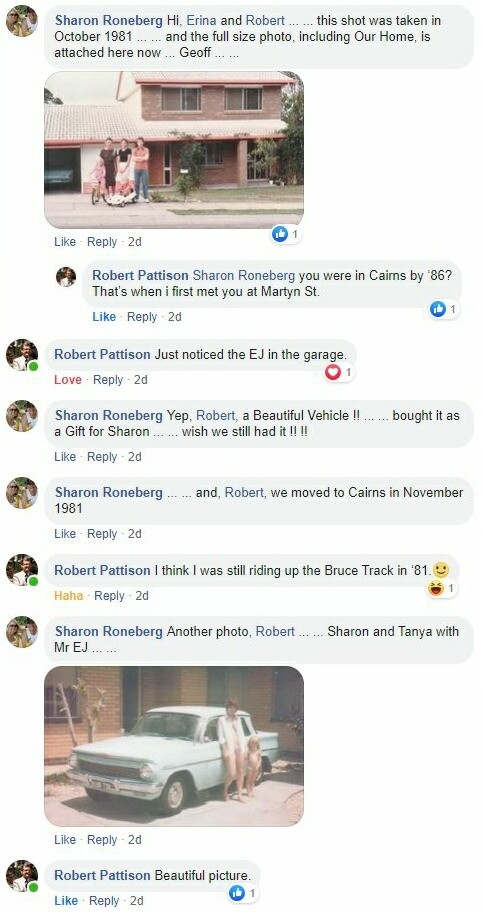This screenshot has height=912, width=482.
Task: Click Robert Pattison's avatar beside the Beautiful picture comment
Action: pos(22,876)
